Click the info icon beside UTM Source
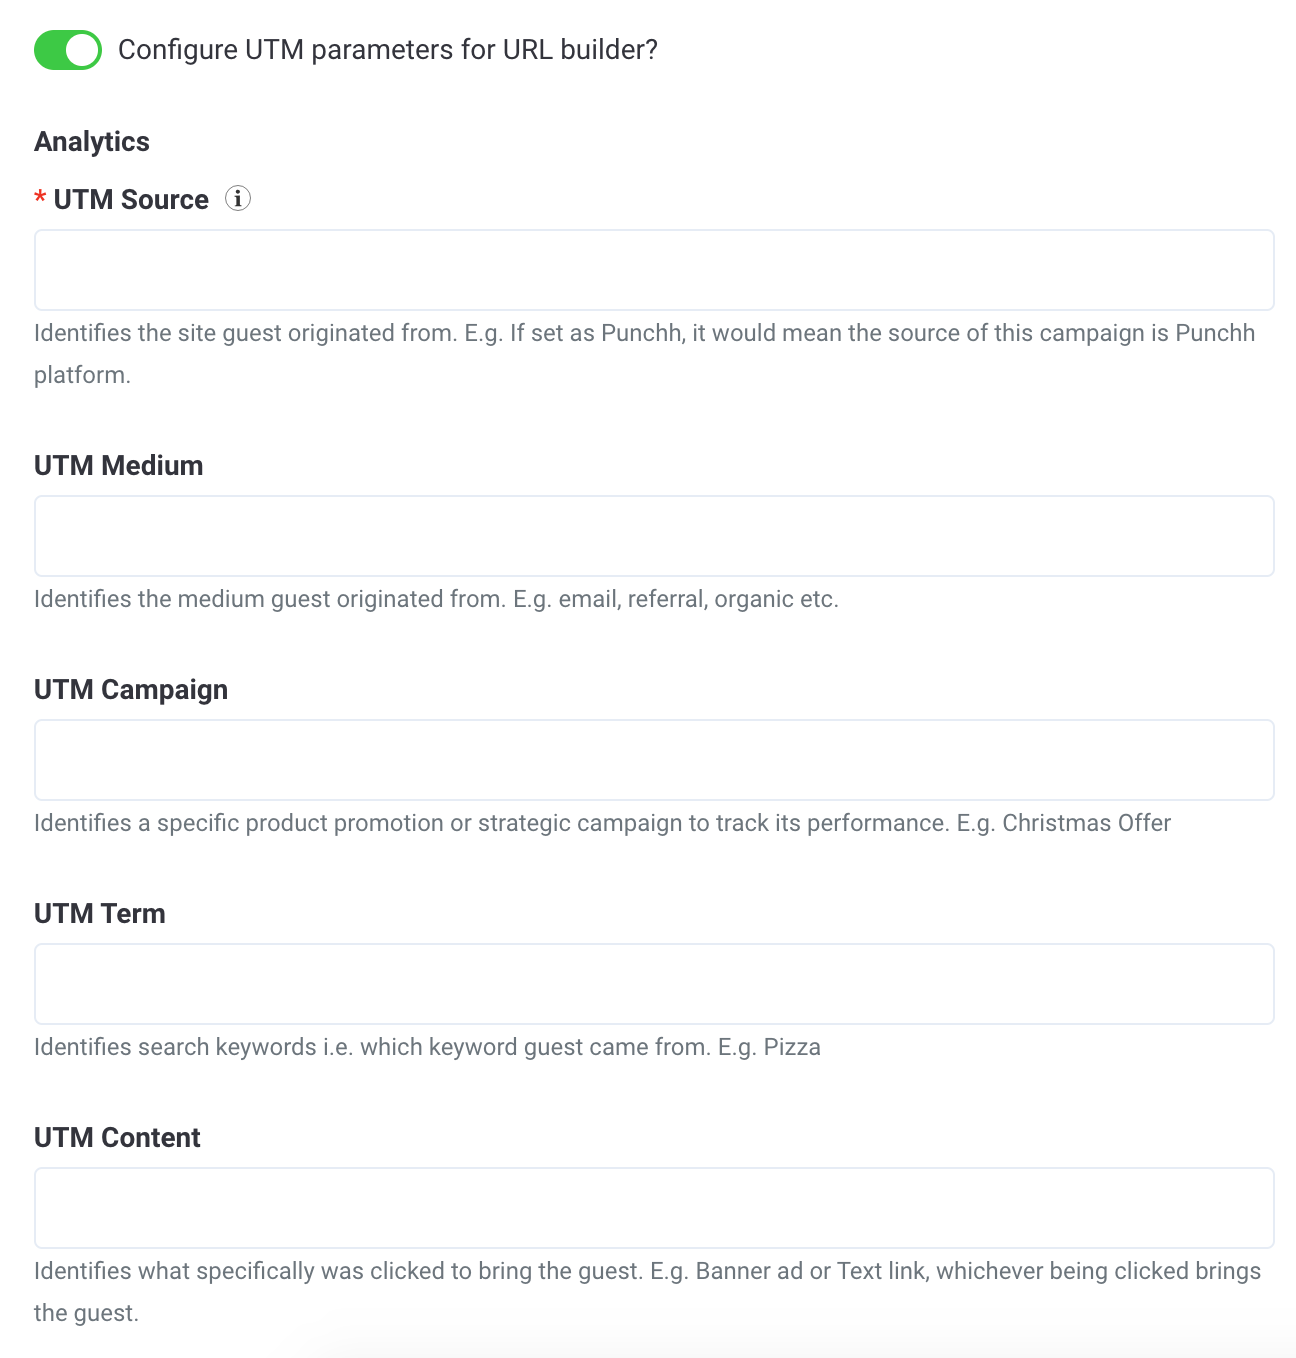This screenshot has height=1358, width=1296. tap(237, 199)
